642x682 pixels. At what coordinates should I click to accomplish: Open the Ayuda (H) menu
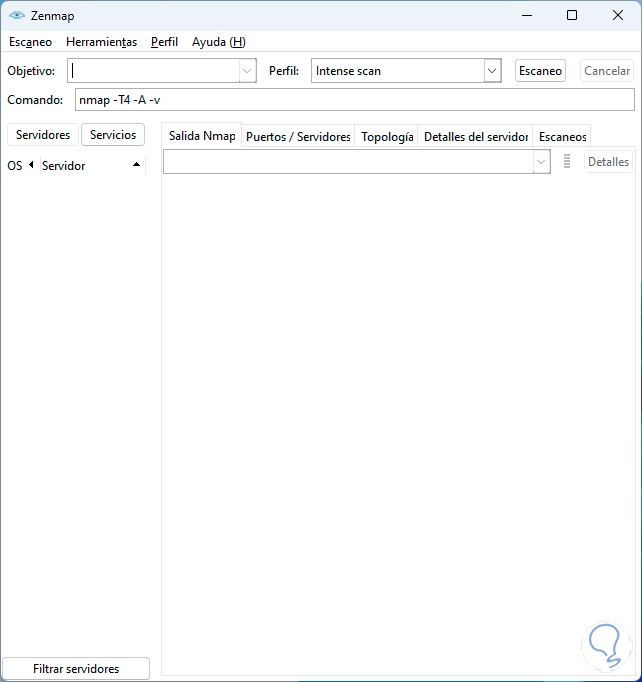[219, 42]
